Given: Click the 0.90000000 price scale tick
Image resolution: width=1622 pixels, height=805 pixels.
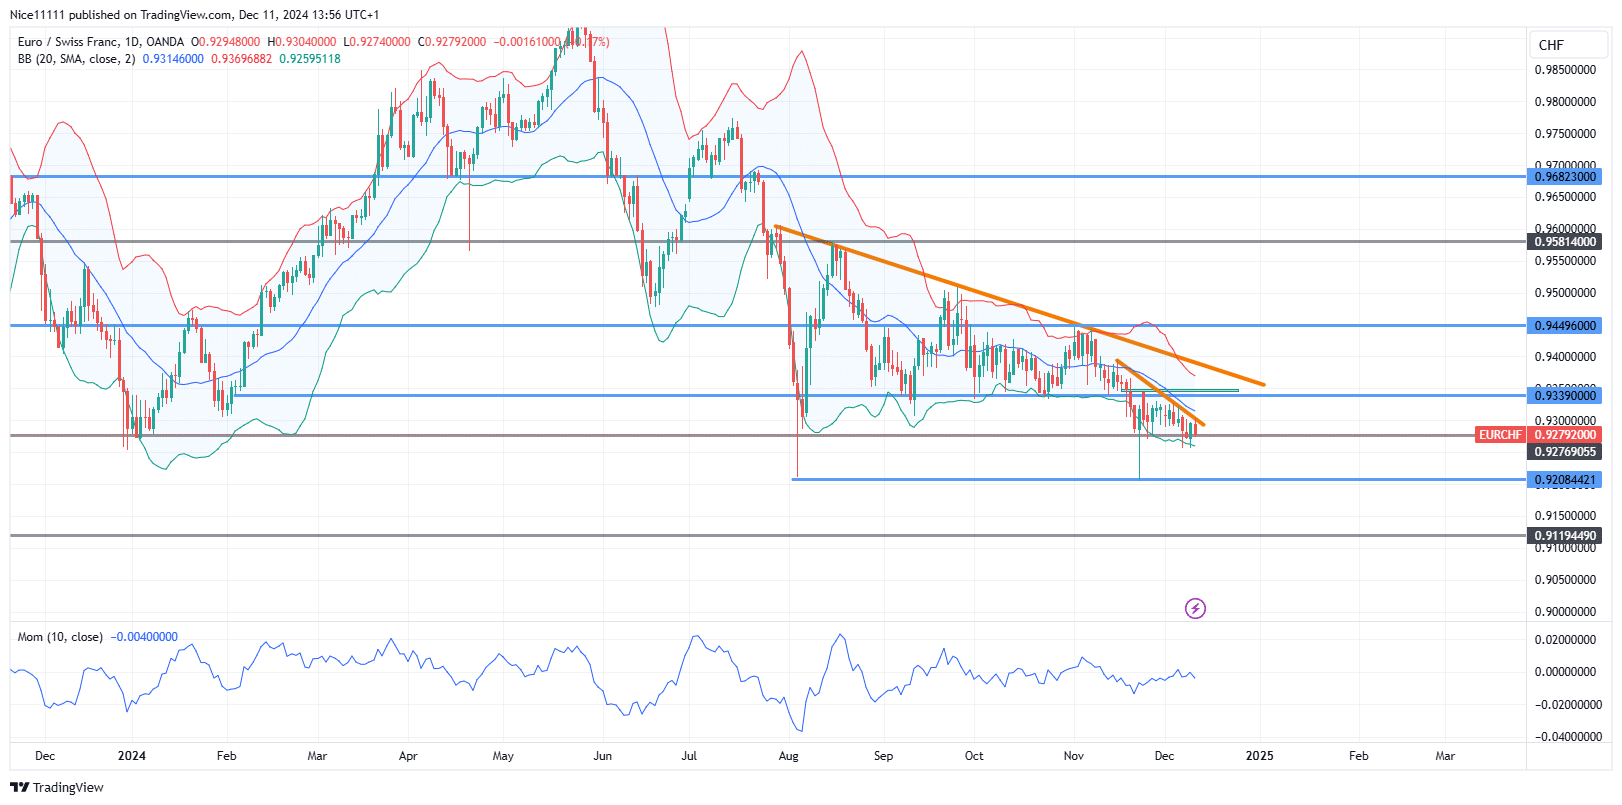Looking at the screenshot, I should tap(1565, 612).
